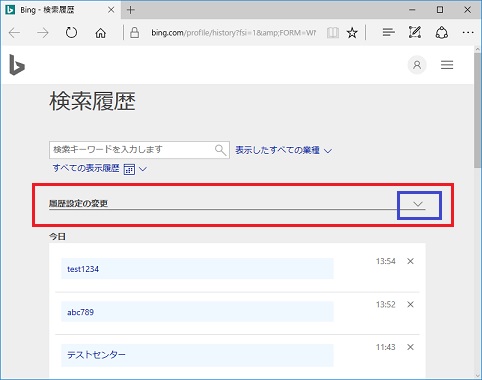Screen dimensions: 482x380
Task: Maximize the browser window
Action: (x=440, y=10)
